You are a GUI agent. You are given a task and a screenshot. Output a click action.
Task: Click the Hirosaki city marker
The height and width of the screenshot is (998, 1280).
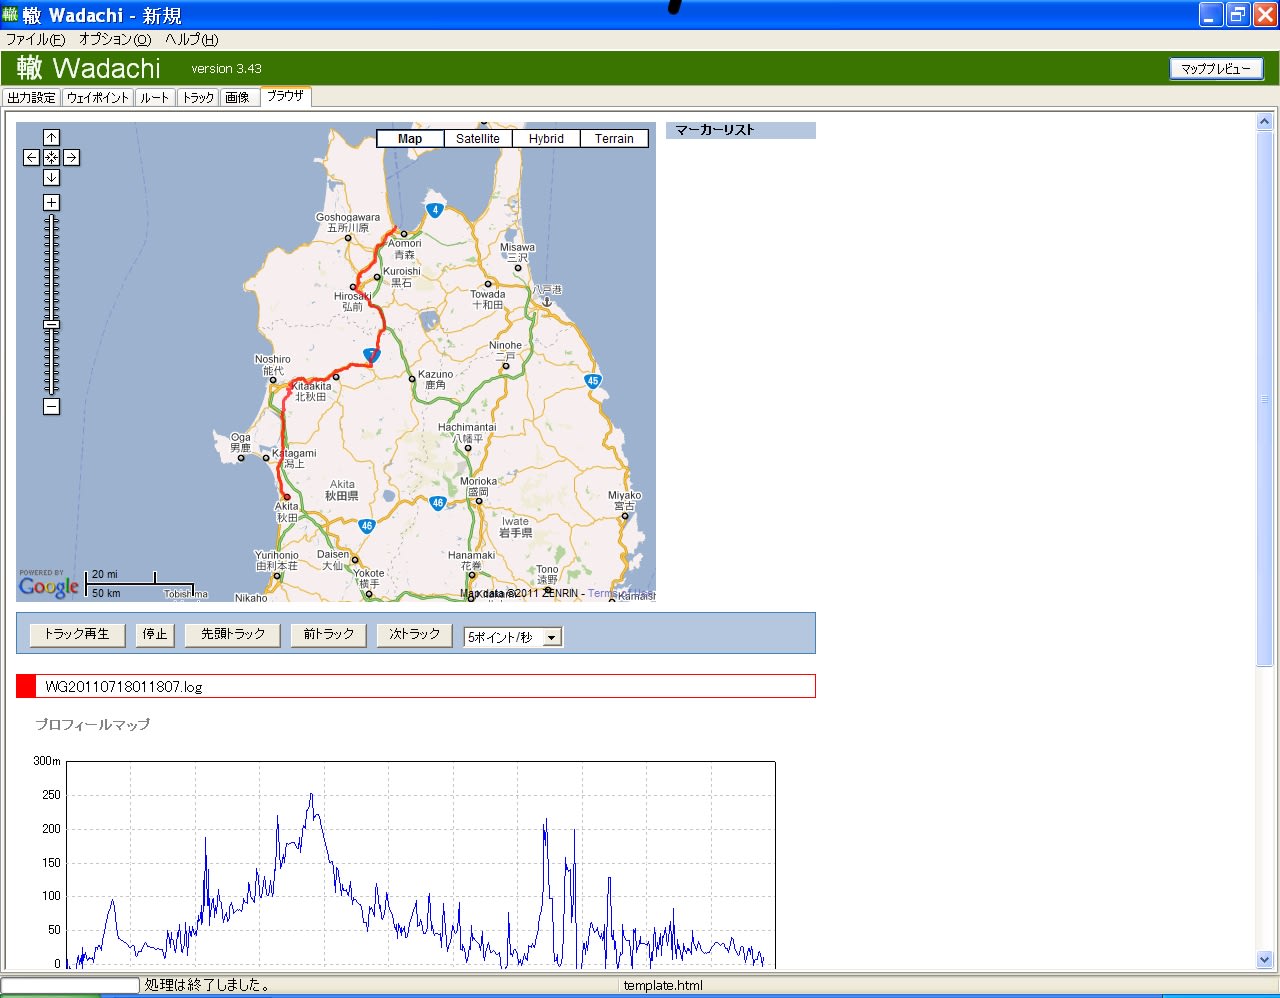pyautogui.click(x=353, y=287)
